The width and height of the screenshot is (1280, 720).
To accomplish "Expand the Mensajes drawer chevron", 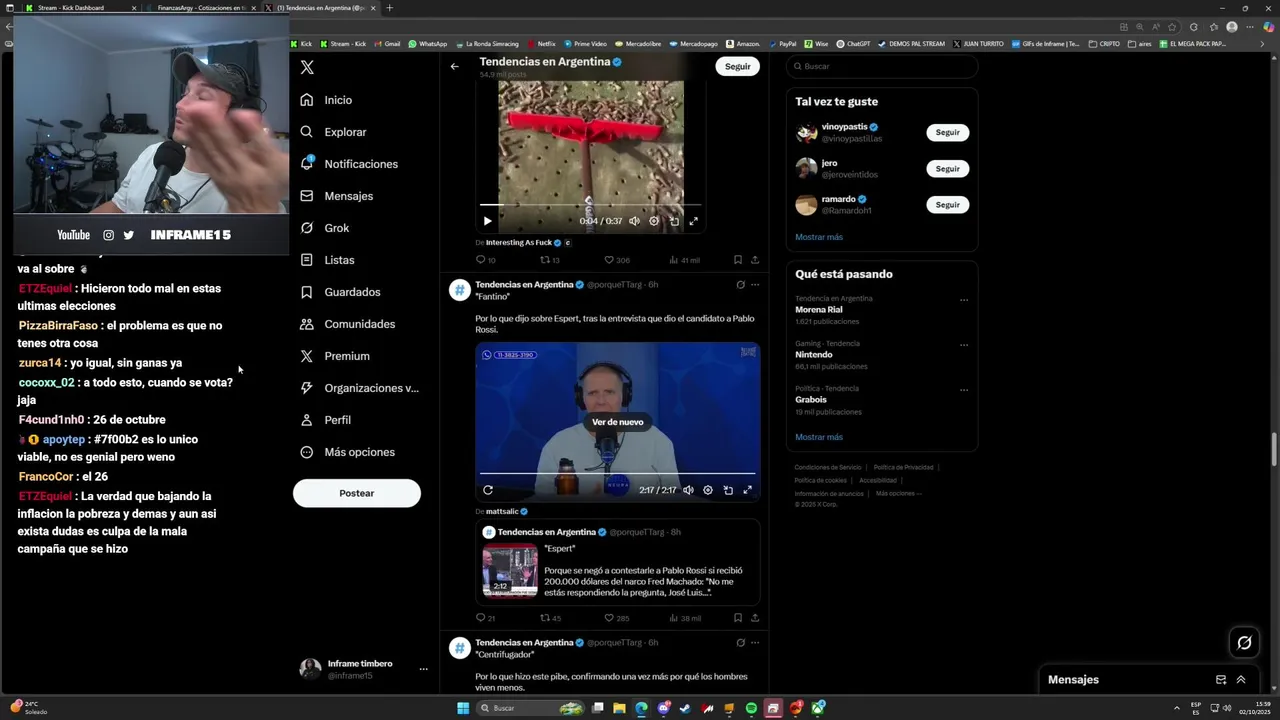I will tap(1241, 680).
